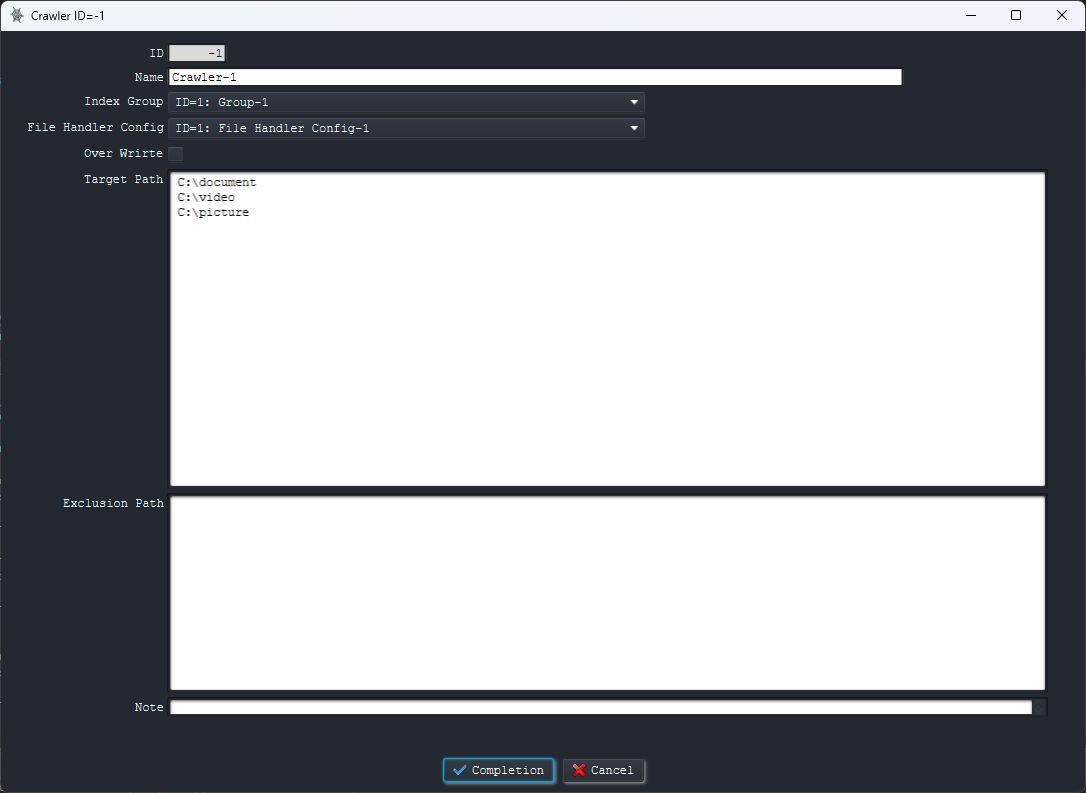Click the Note field's small scrollbar
Image resolution: width=1086 pixels, height=793 pixels.
coord(1039,707)
